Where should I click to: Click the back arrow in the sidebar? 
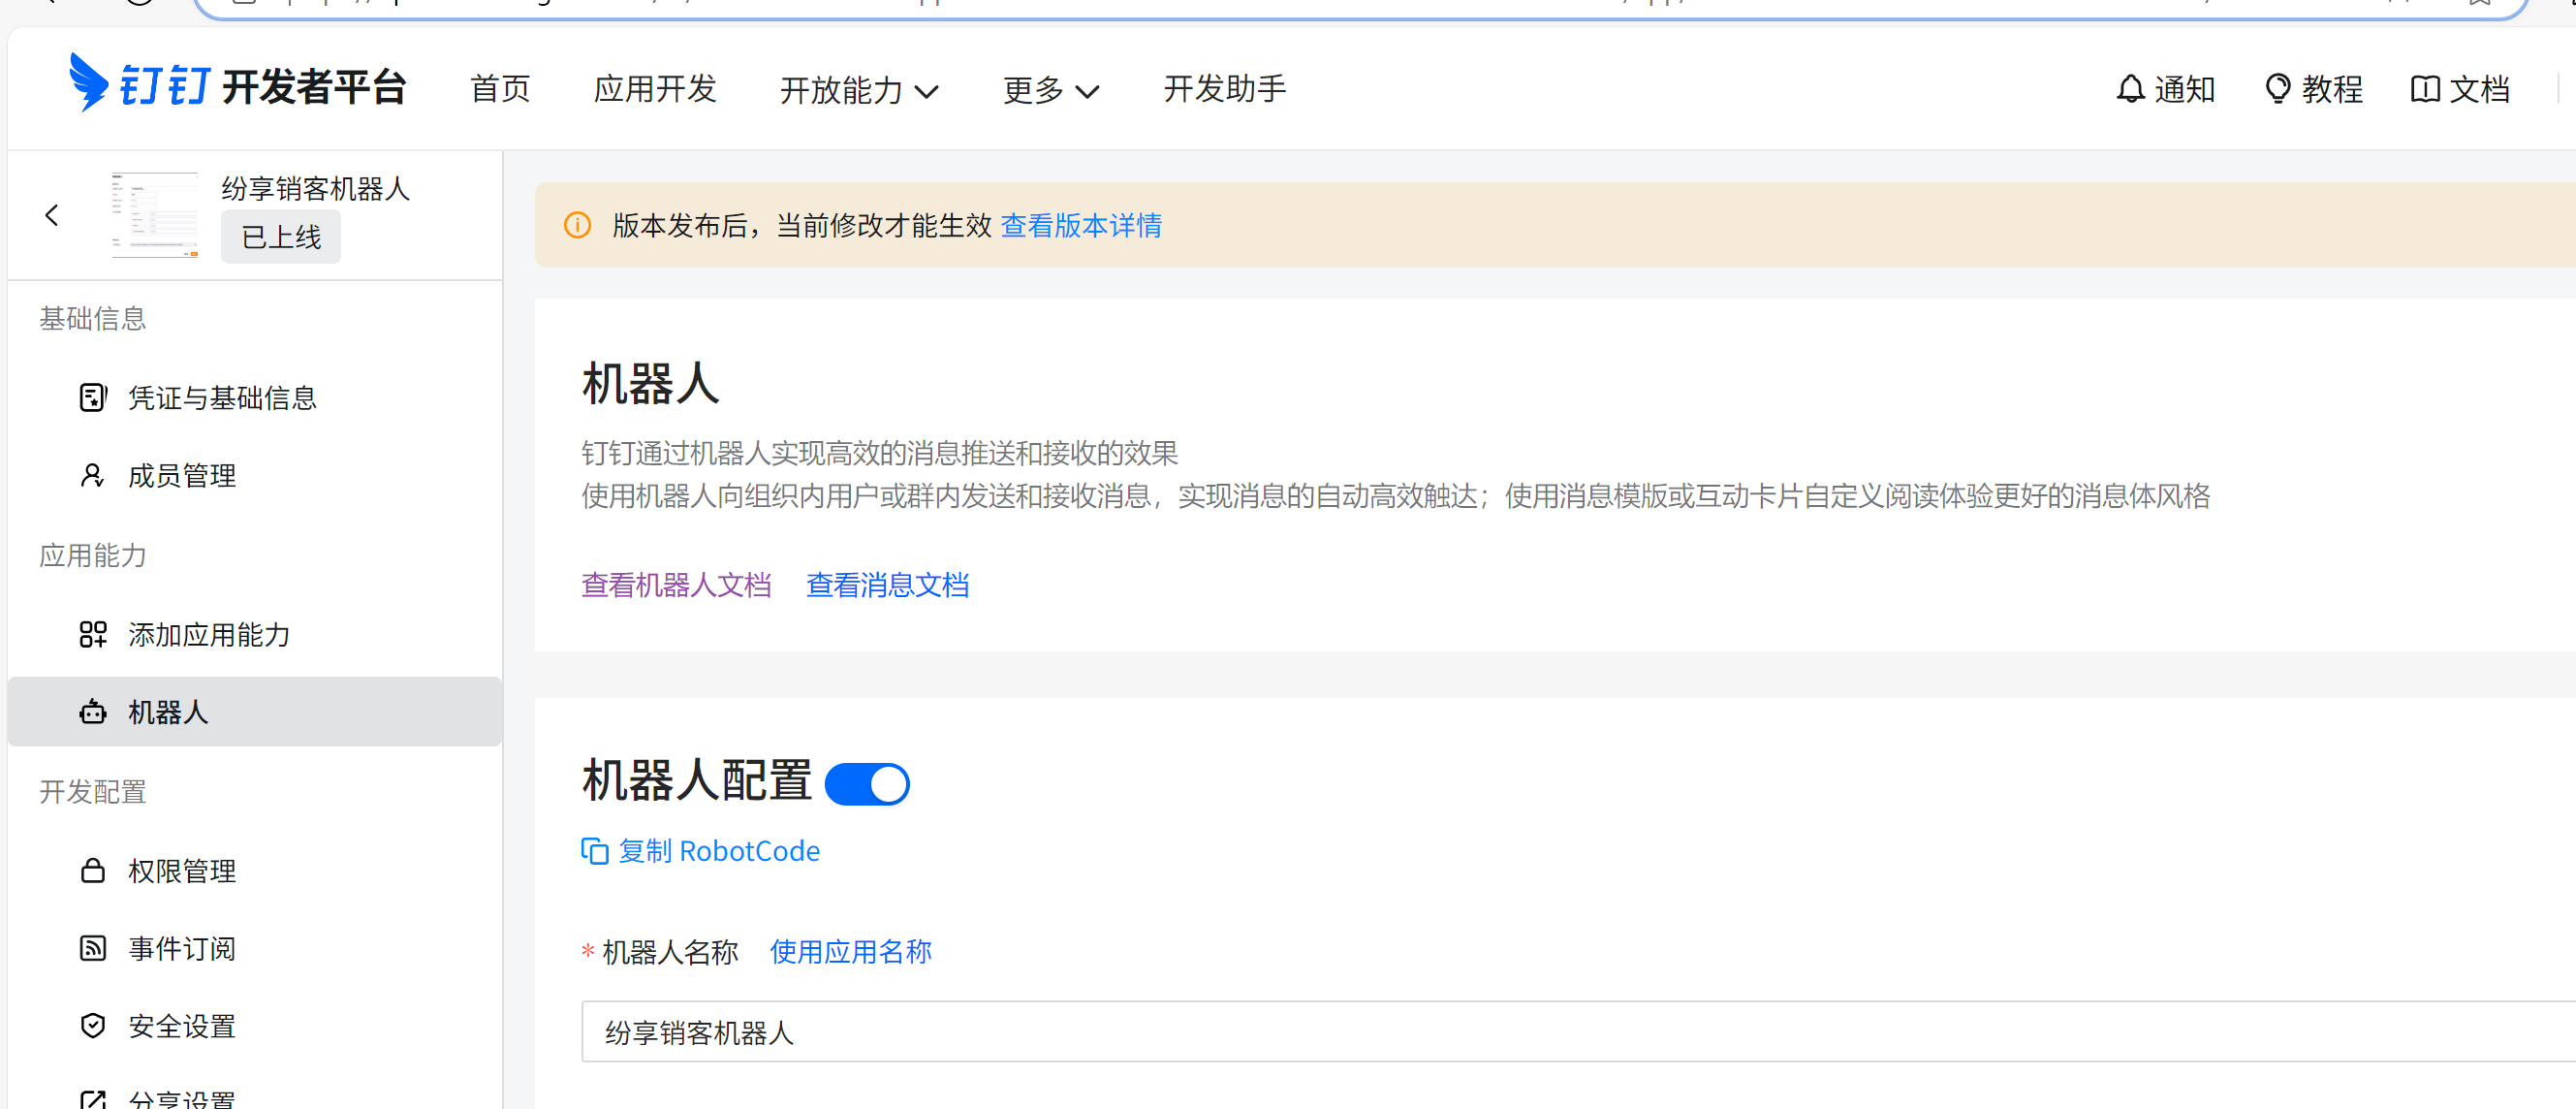pos(52,215)
